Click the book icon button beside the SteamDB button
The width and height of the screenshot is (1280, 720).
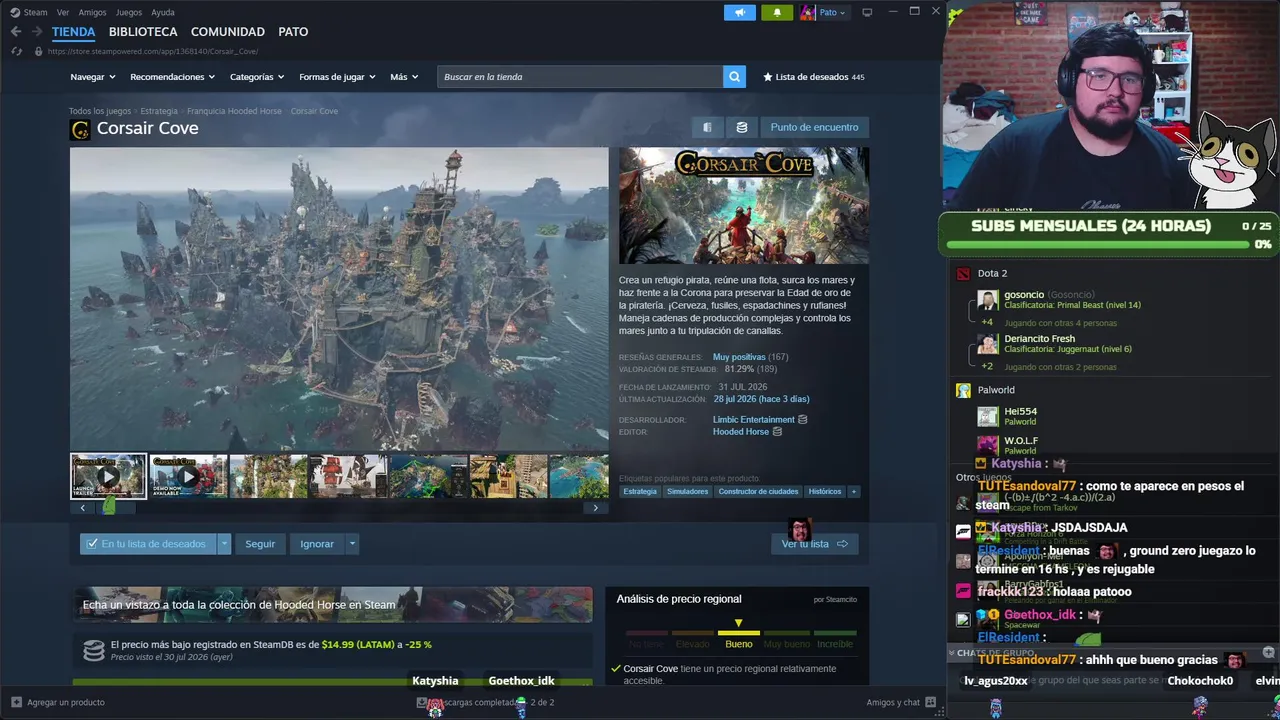[707, 127]
